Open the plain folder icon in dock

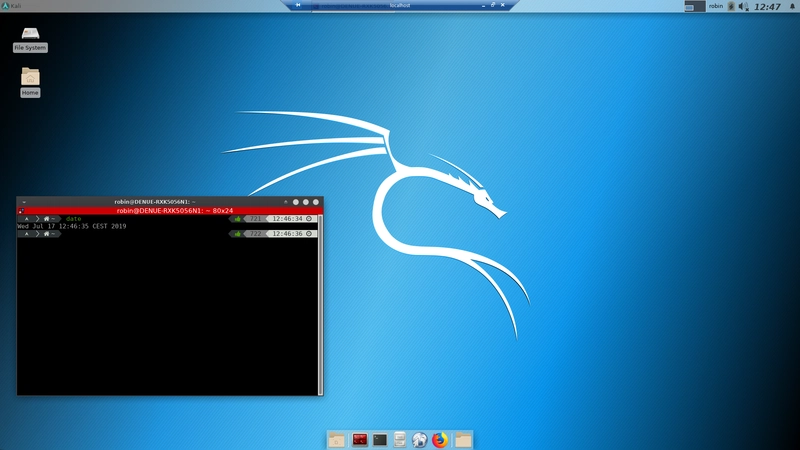[x=463, y=440]
